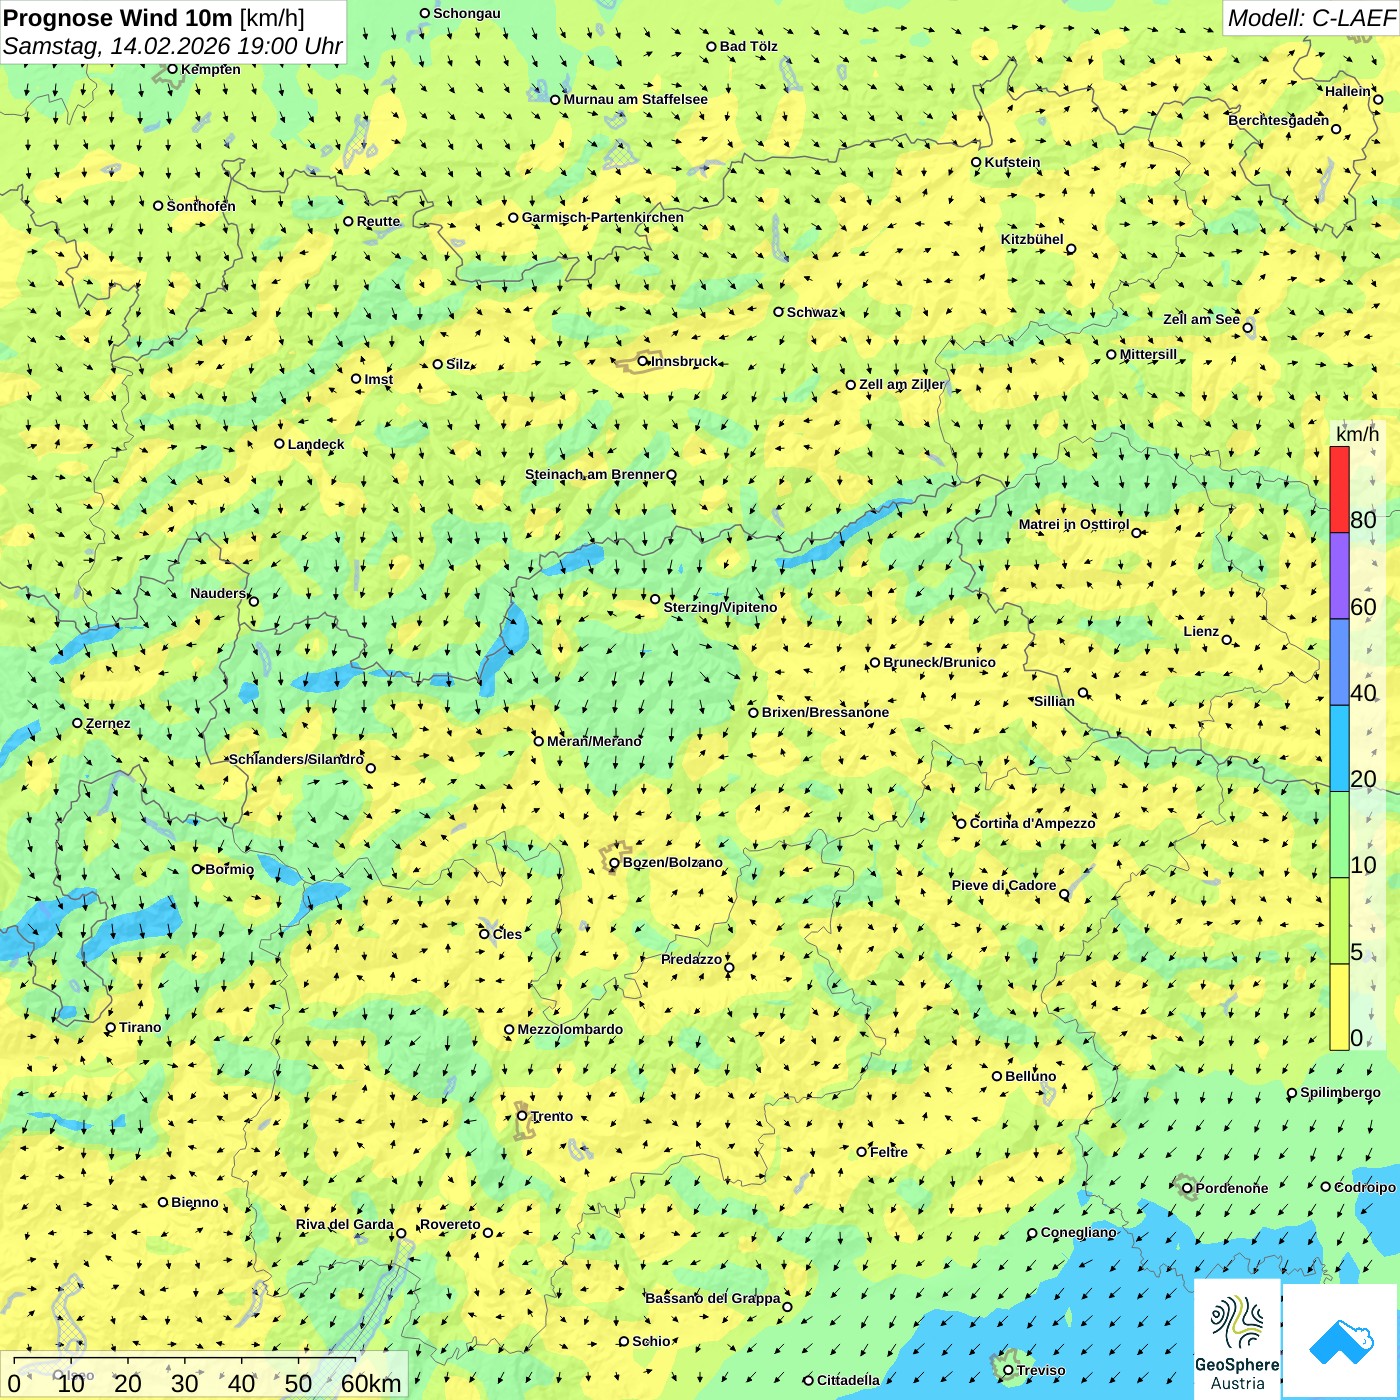Screen dimensions: 1400x1400
Task: Click the Matrei in Osttirol label
Action: (x=1073, y=524)
